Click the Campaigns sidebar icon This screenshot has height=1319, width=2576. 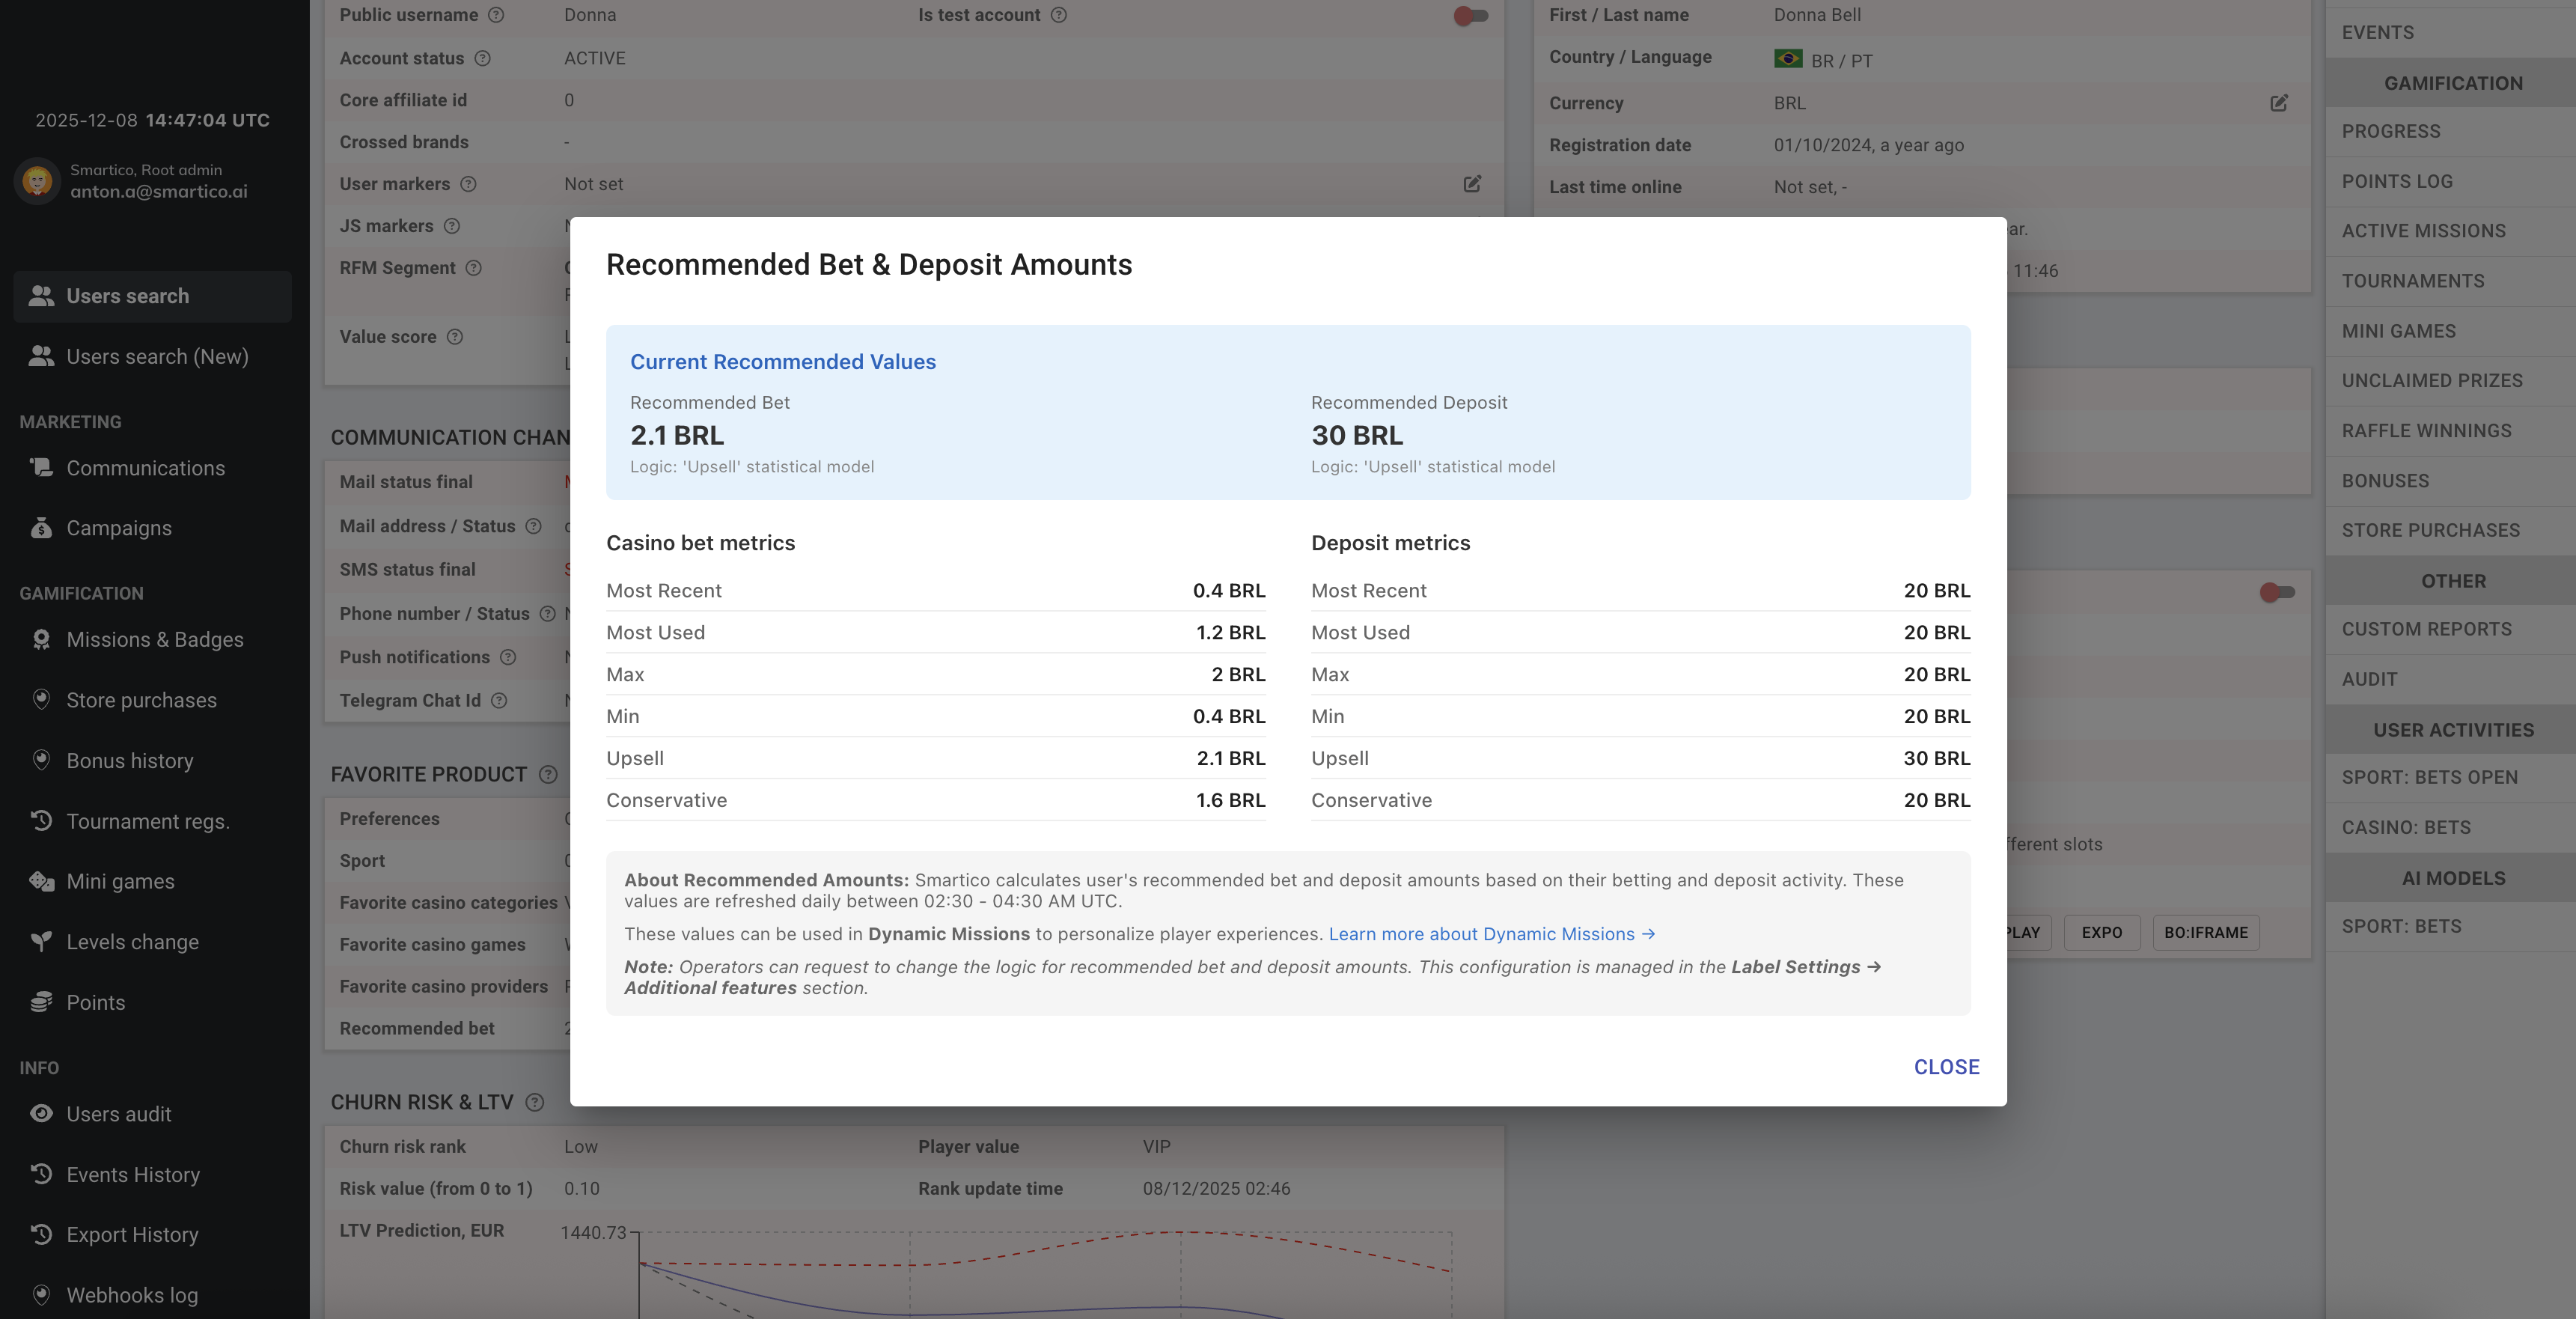pyautogui.click(x=41, y=528)
